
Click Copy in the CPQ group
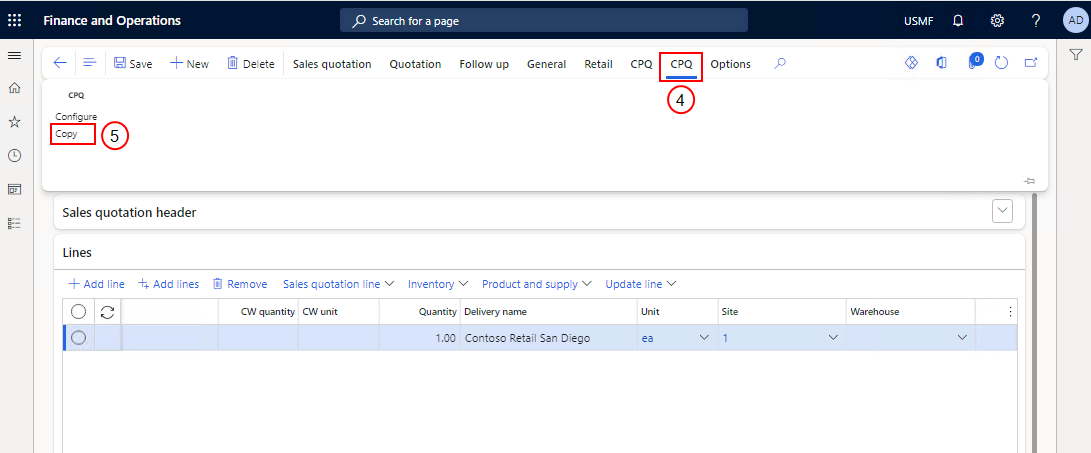click(x=66, y=134)
